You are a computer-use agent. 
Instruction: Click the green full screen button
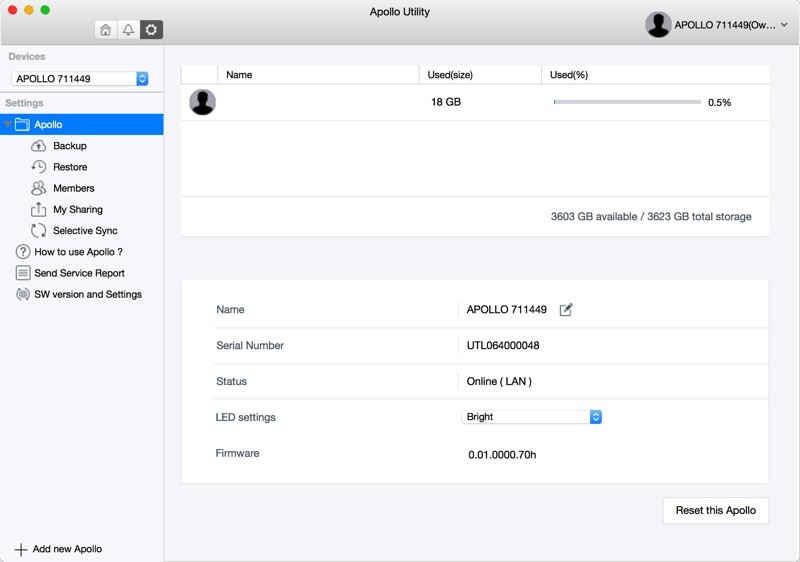point(45,10)
